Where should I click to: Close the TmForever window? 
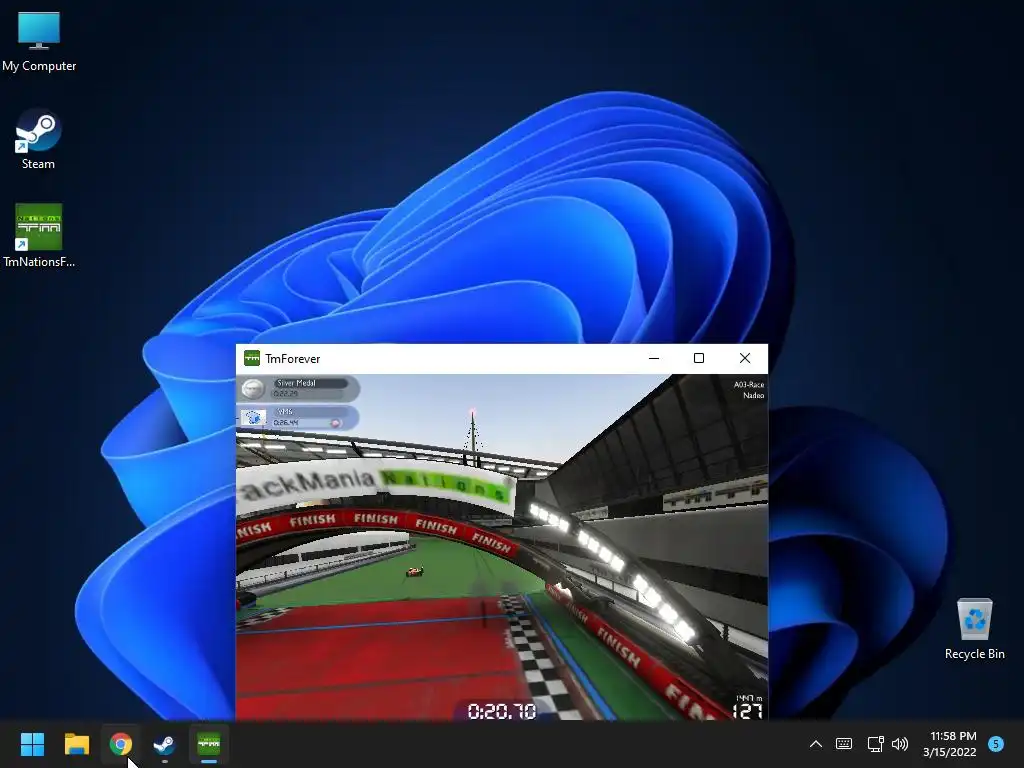pyautogui.click(x=744, y=358)
